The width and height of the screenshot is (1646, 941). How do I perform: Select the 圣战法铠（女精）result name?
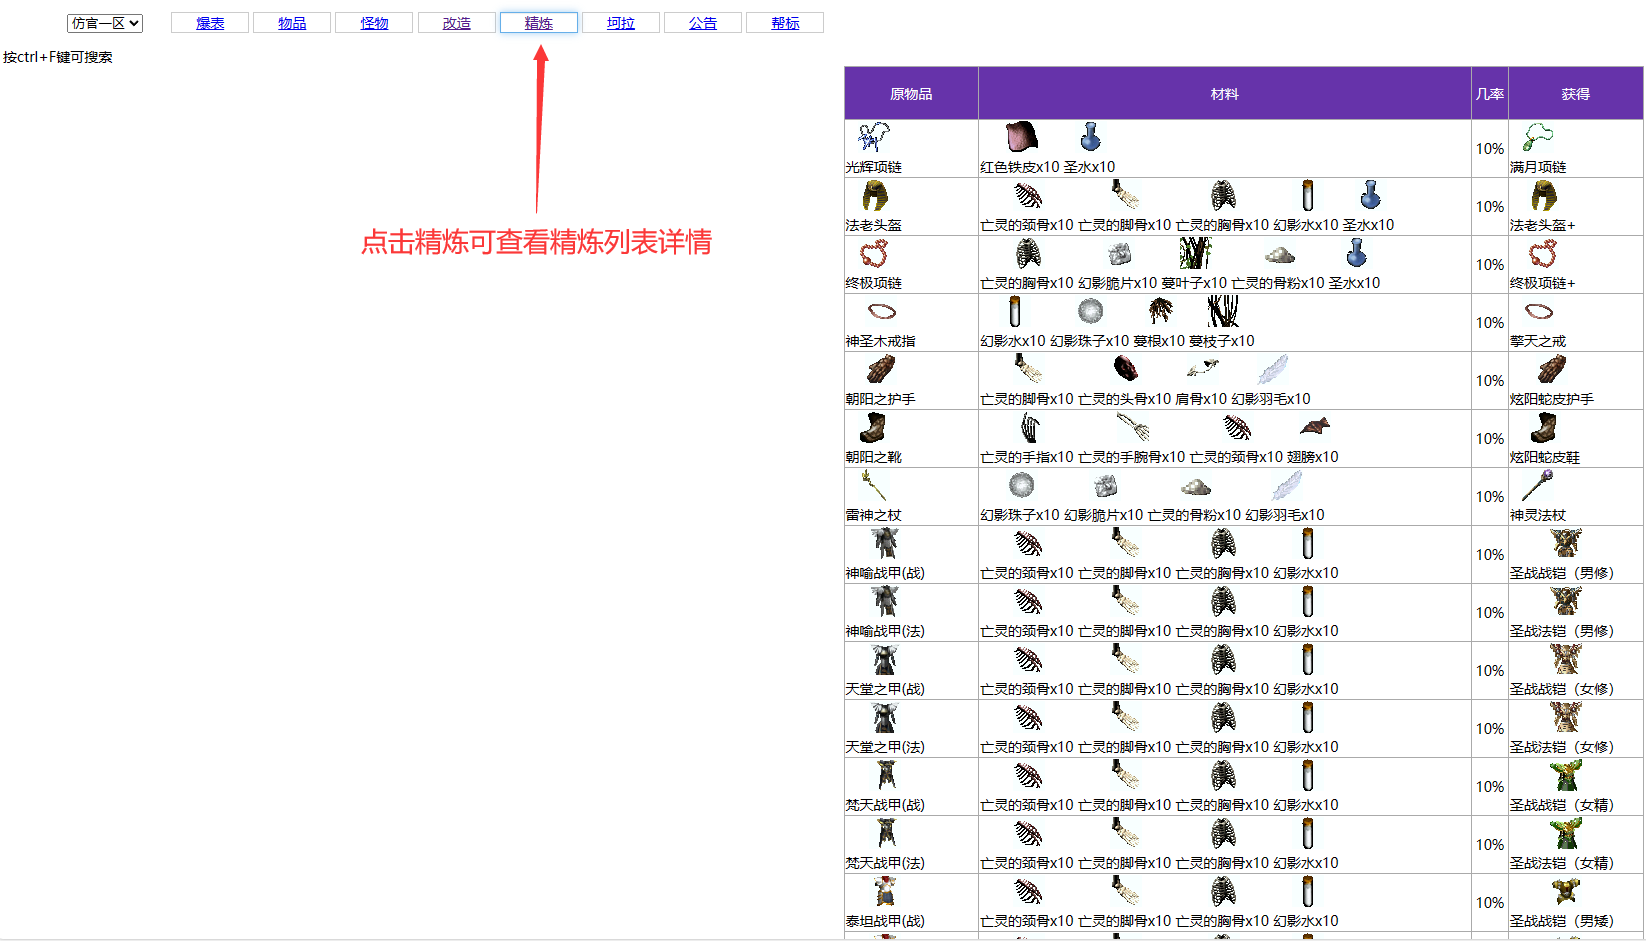coord(1562,863)
